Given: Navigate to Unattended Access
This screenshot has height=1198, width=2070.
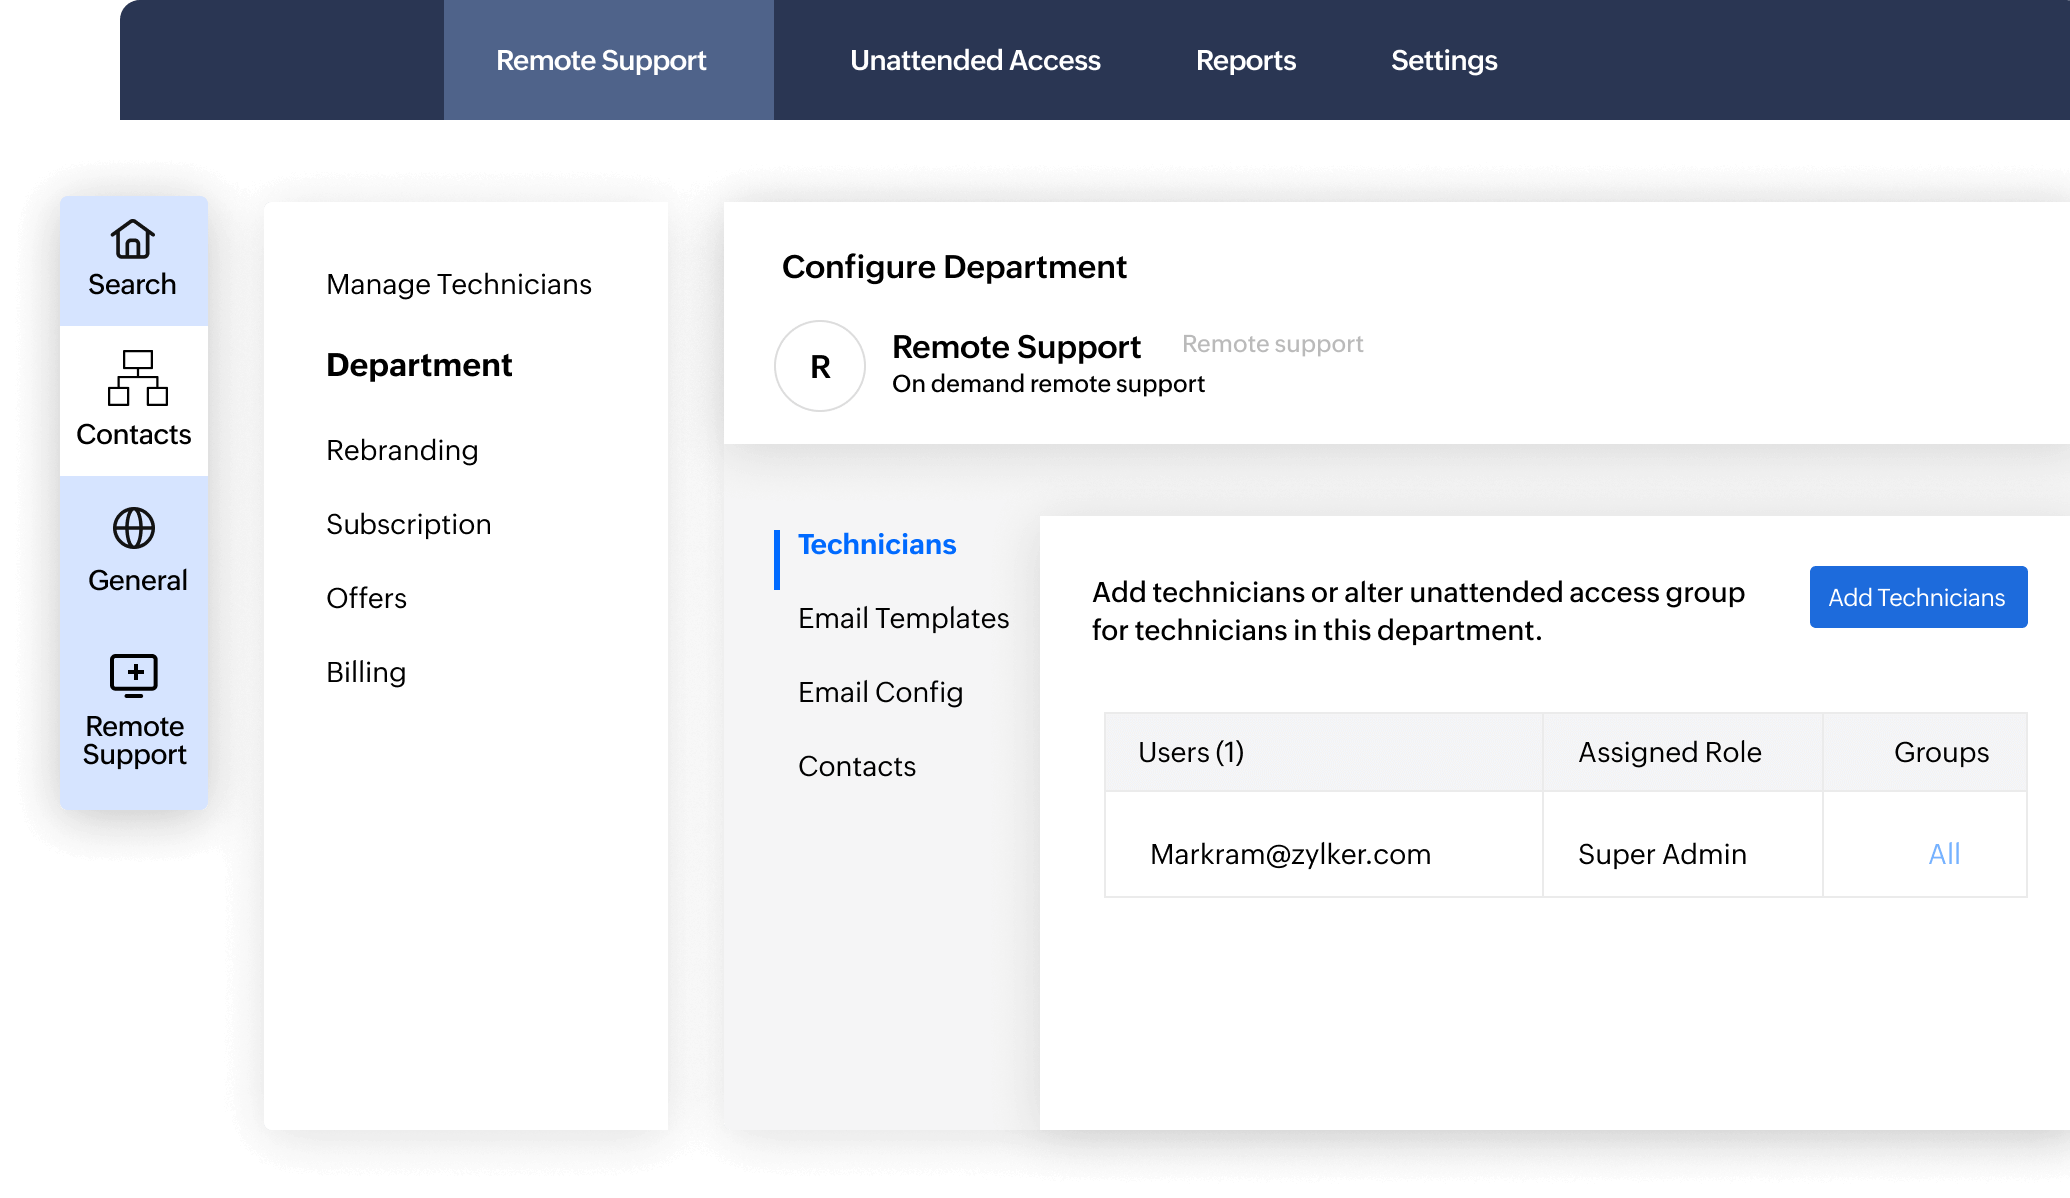Looking at the screenshot, I should [974, 60].
